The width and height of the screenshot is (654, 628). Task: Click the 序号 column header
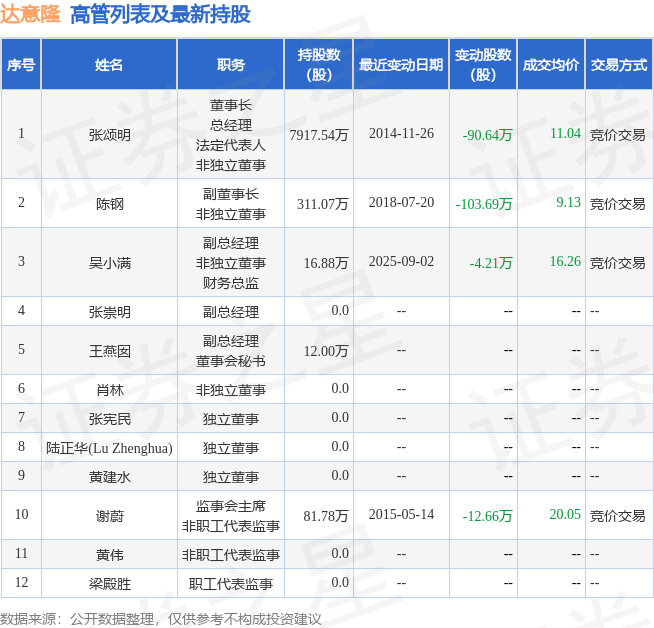pos(21,65)
